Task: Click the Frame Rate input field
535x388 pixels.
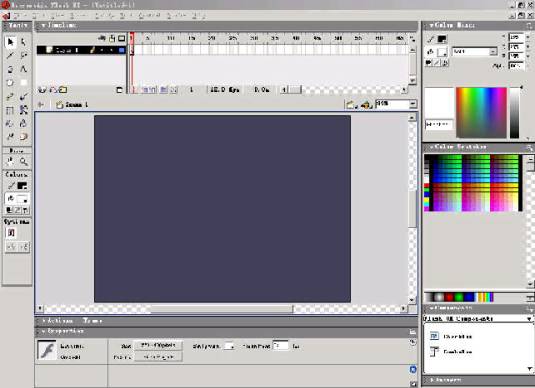Action: tap(280, 346)
